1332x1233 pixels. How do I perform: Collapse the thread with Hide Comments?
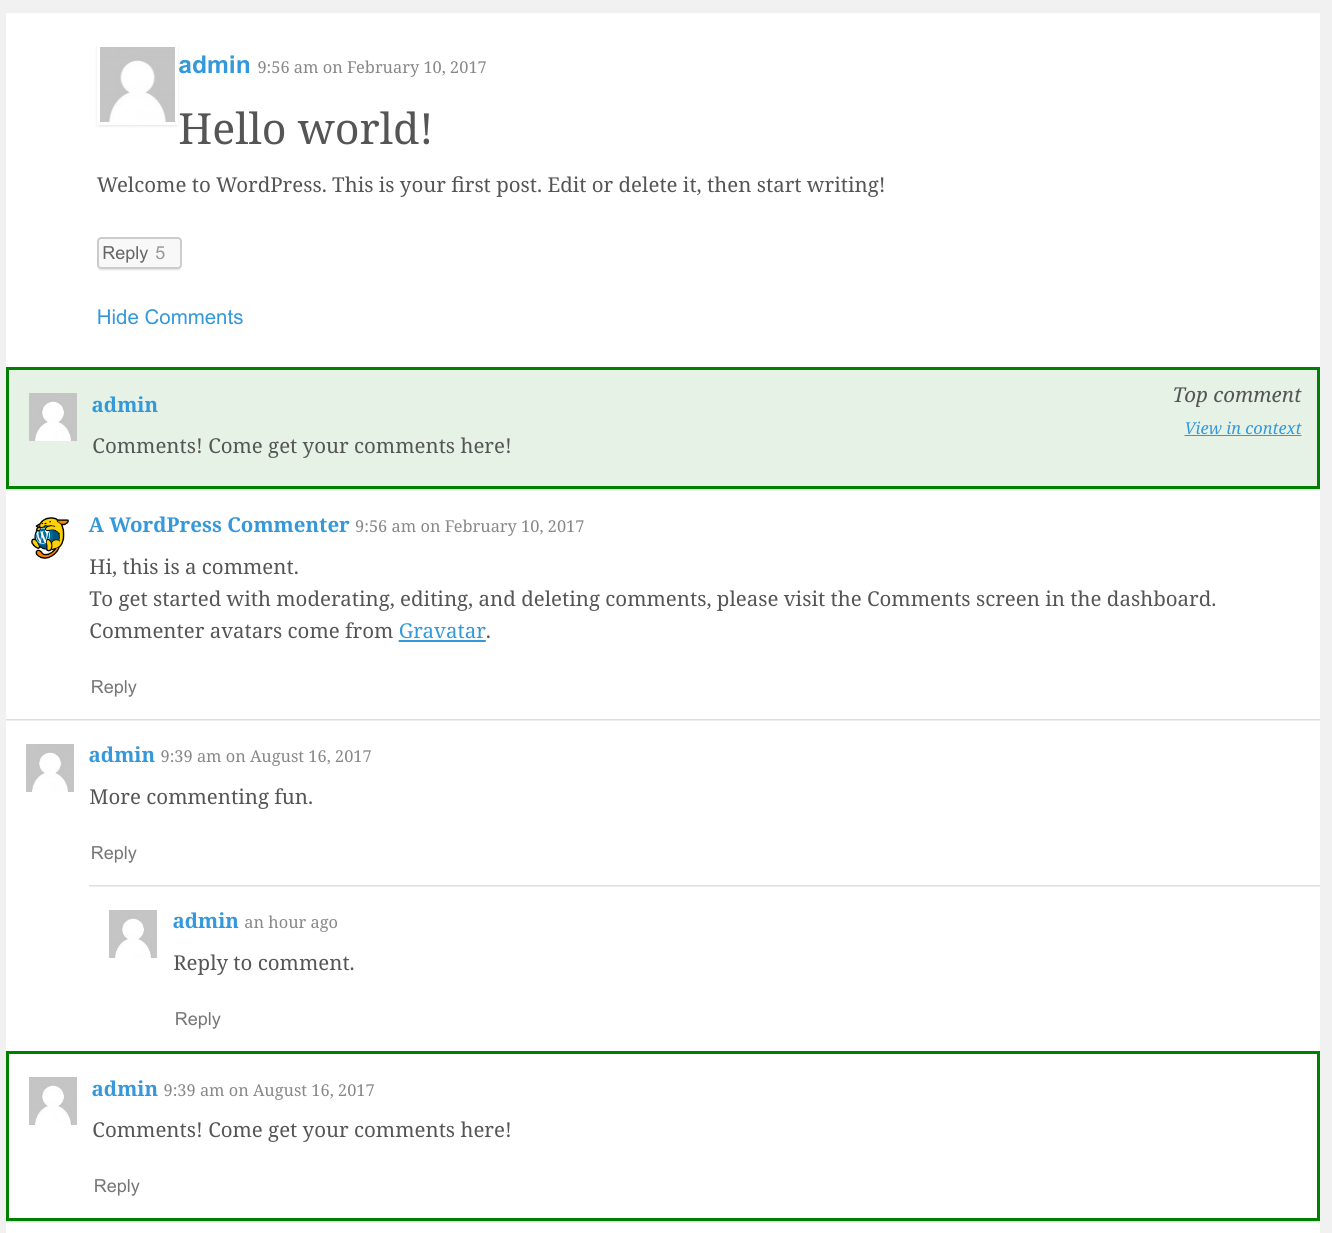pos(170,317)
